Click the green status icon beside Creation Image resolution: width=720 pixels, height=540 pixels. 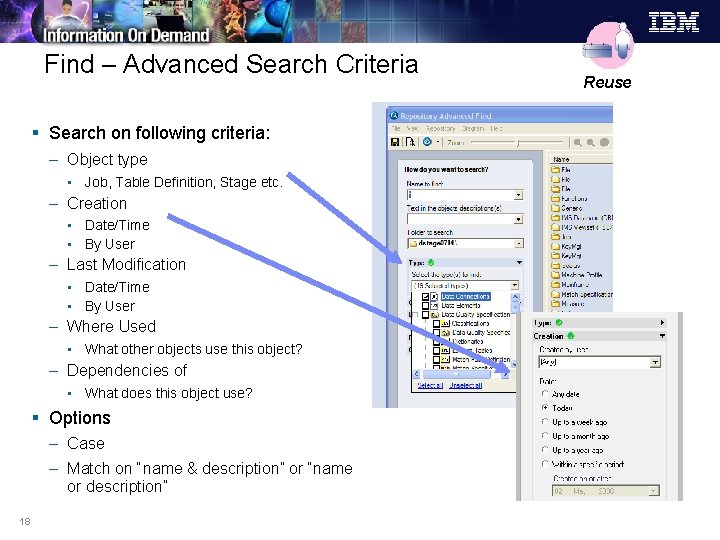tap(571, 336)
